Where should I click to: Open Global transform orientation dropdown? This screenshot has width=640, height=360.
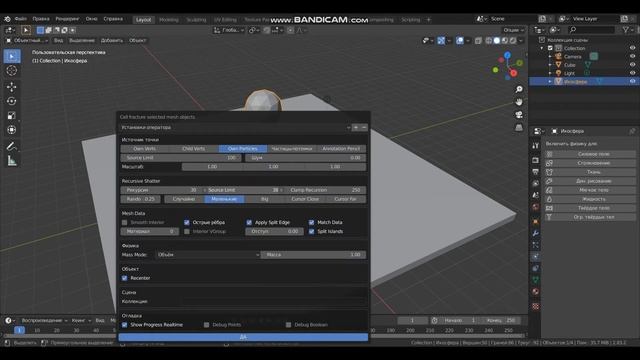(x=229, y=30)
